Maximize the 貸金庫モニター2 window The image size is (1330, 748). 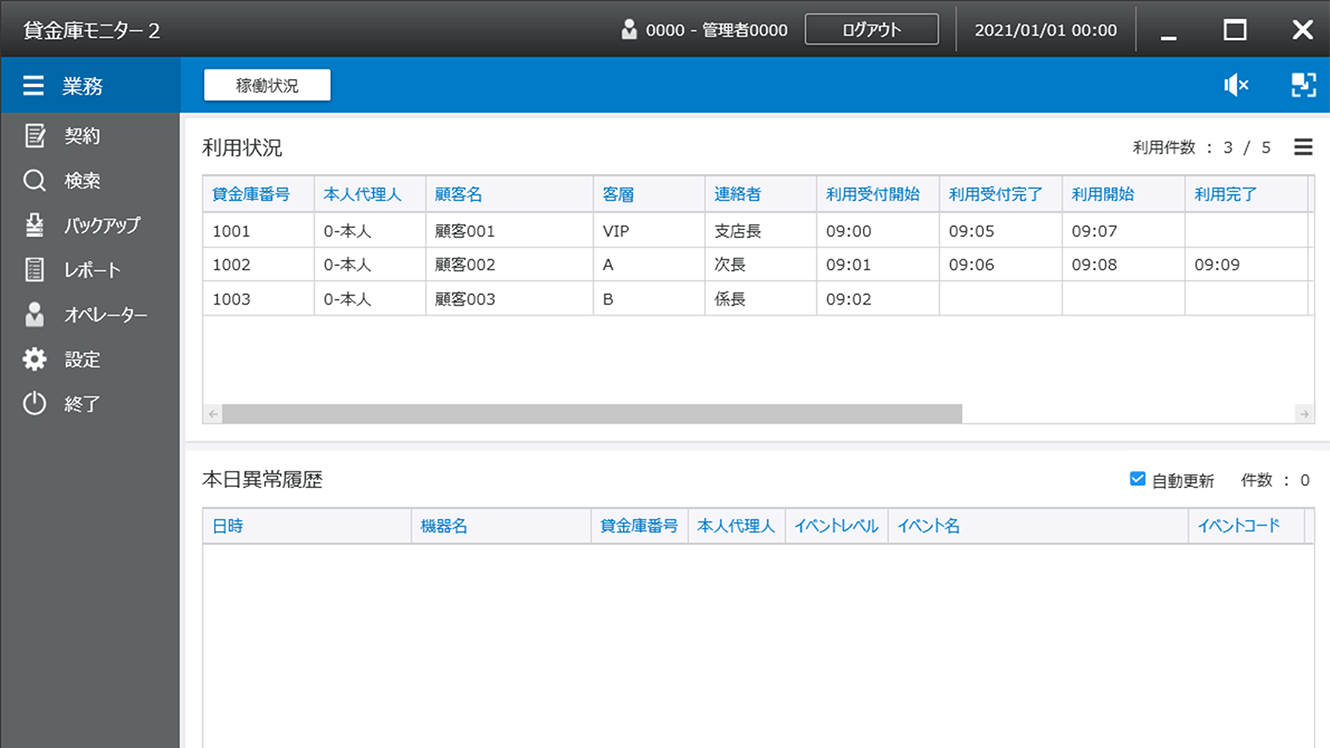click(1235, 30)
